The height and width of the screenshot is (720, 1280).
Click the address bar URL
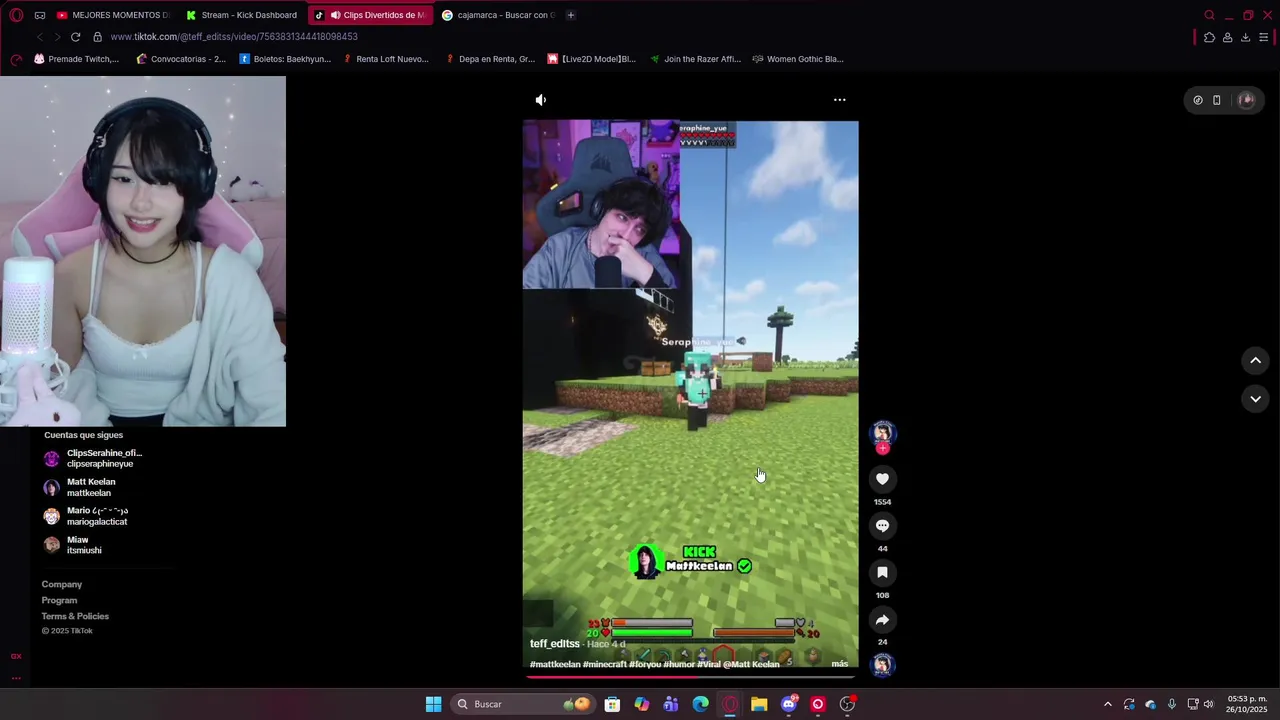point(234,37)
